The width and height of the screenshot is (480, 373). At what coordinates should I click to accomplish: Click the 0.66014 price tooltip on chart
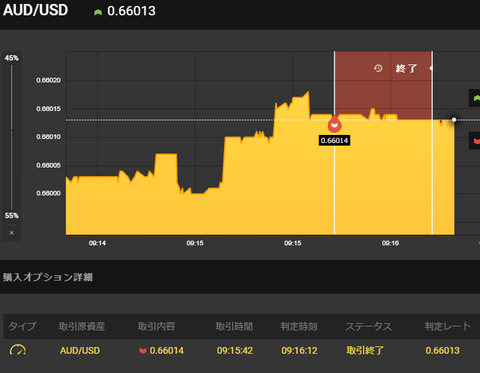click(334, 140)
